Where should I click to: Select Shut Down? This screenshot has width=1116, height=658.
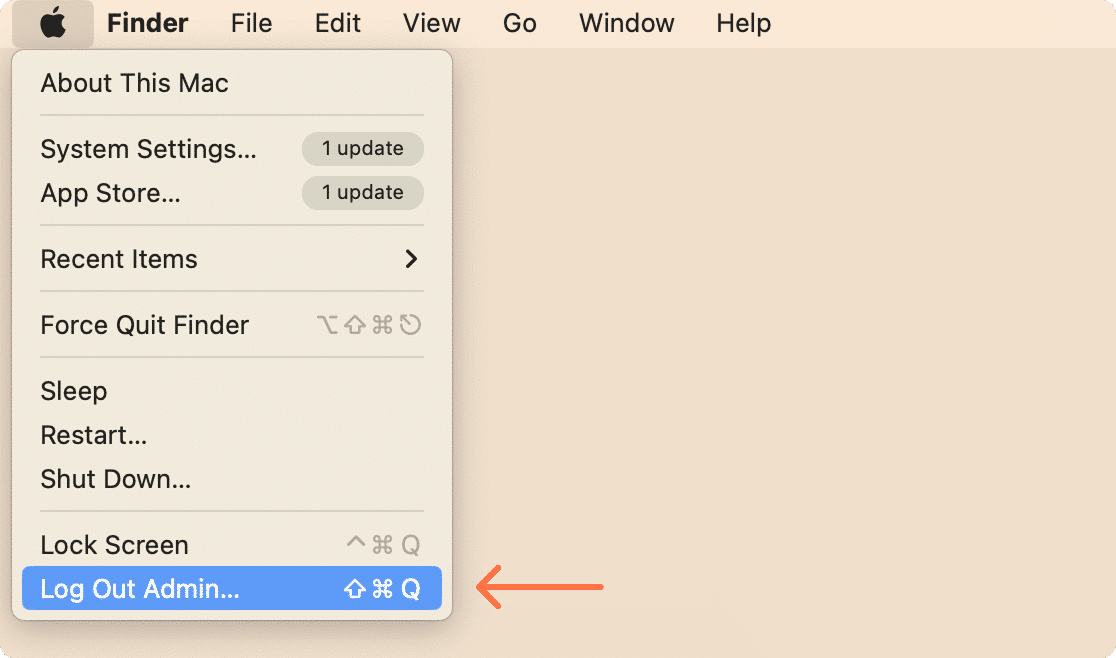pos(115,479)
